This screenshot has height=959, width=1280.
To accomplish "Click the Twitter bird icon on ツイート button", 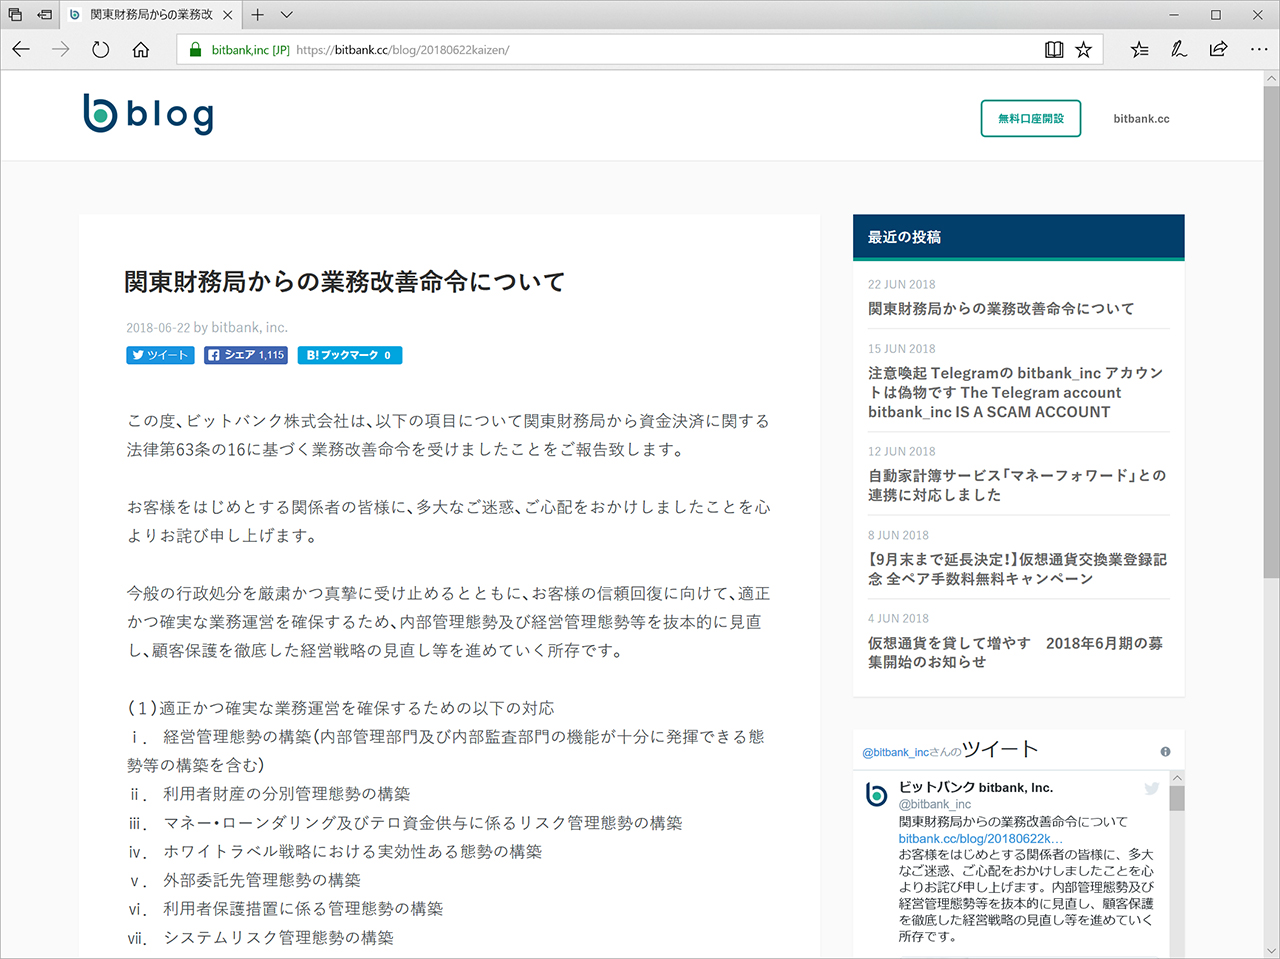I will pos(137,355).
